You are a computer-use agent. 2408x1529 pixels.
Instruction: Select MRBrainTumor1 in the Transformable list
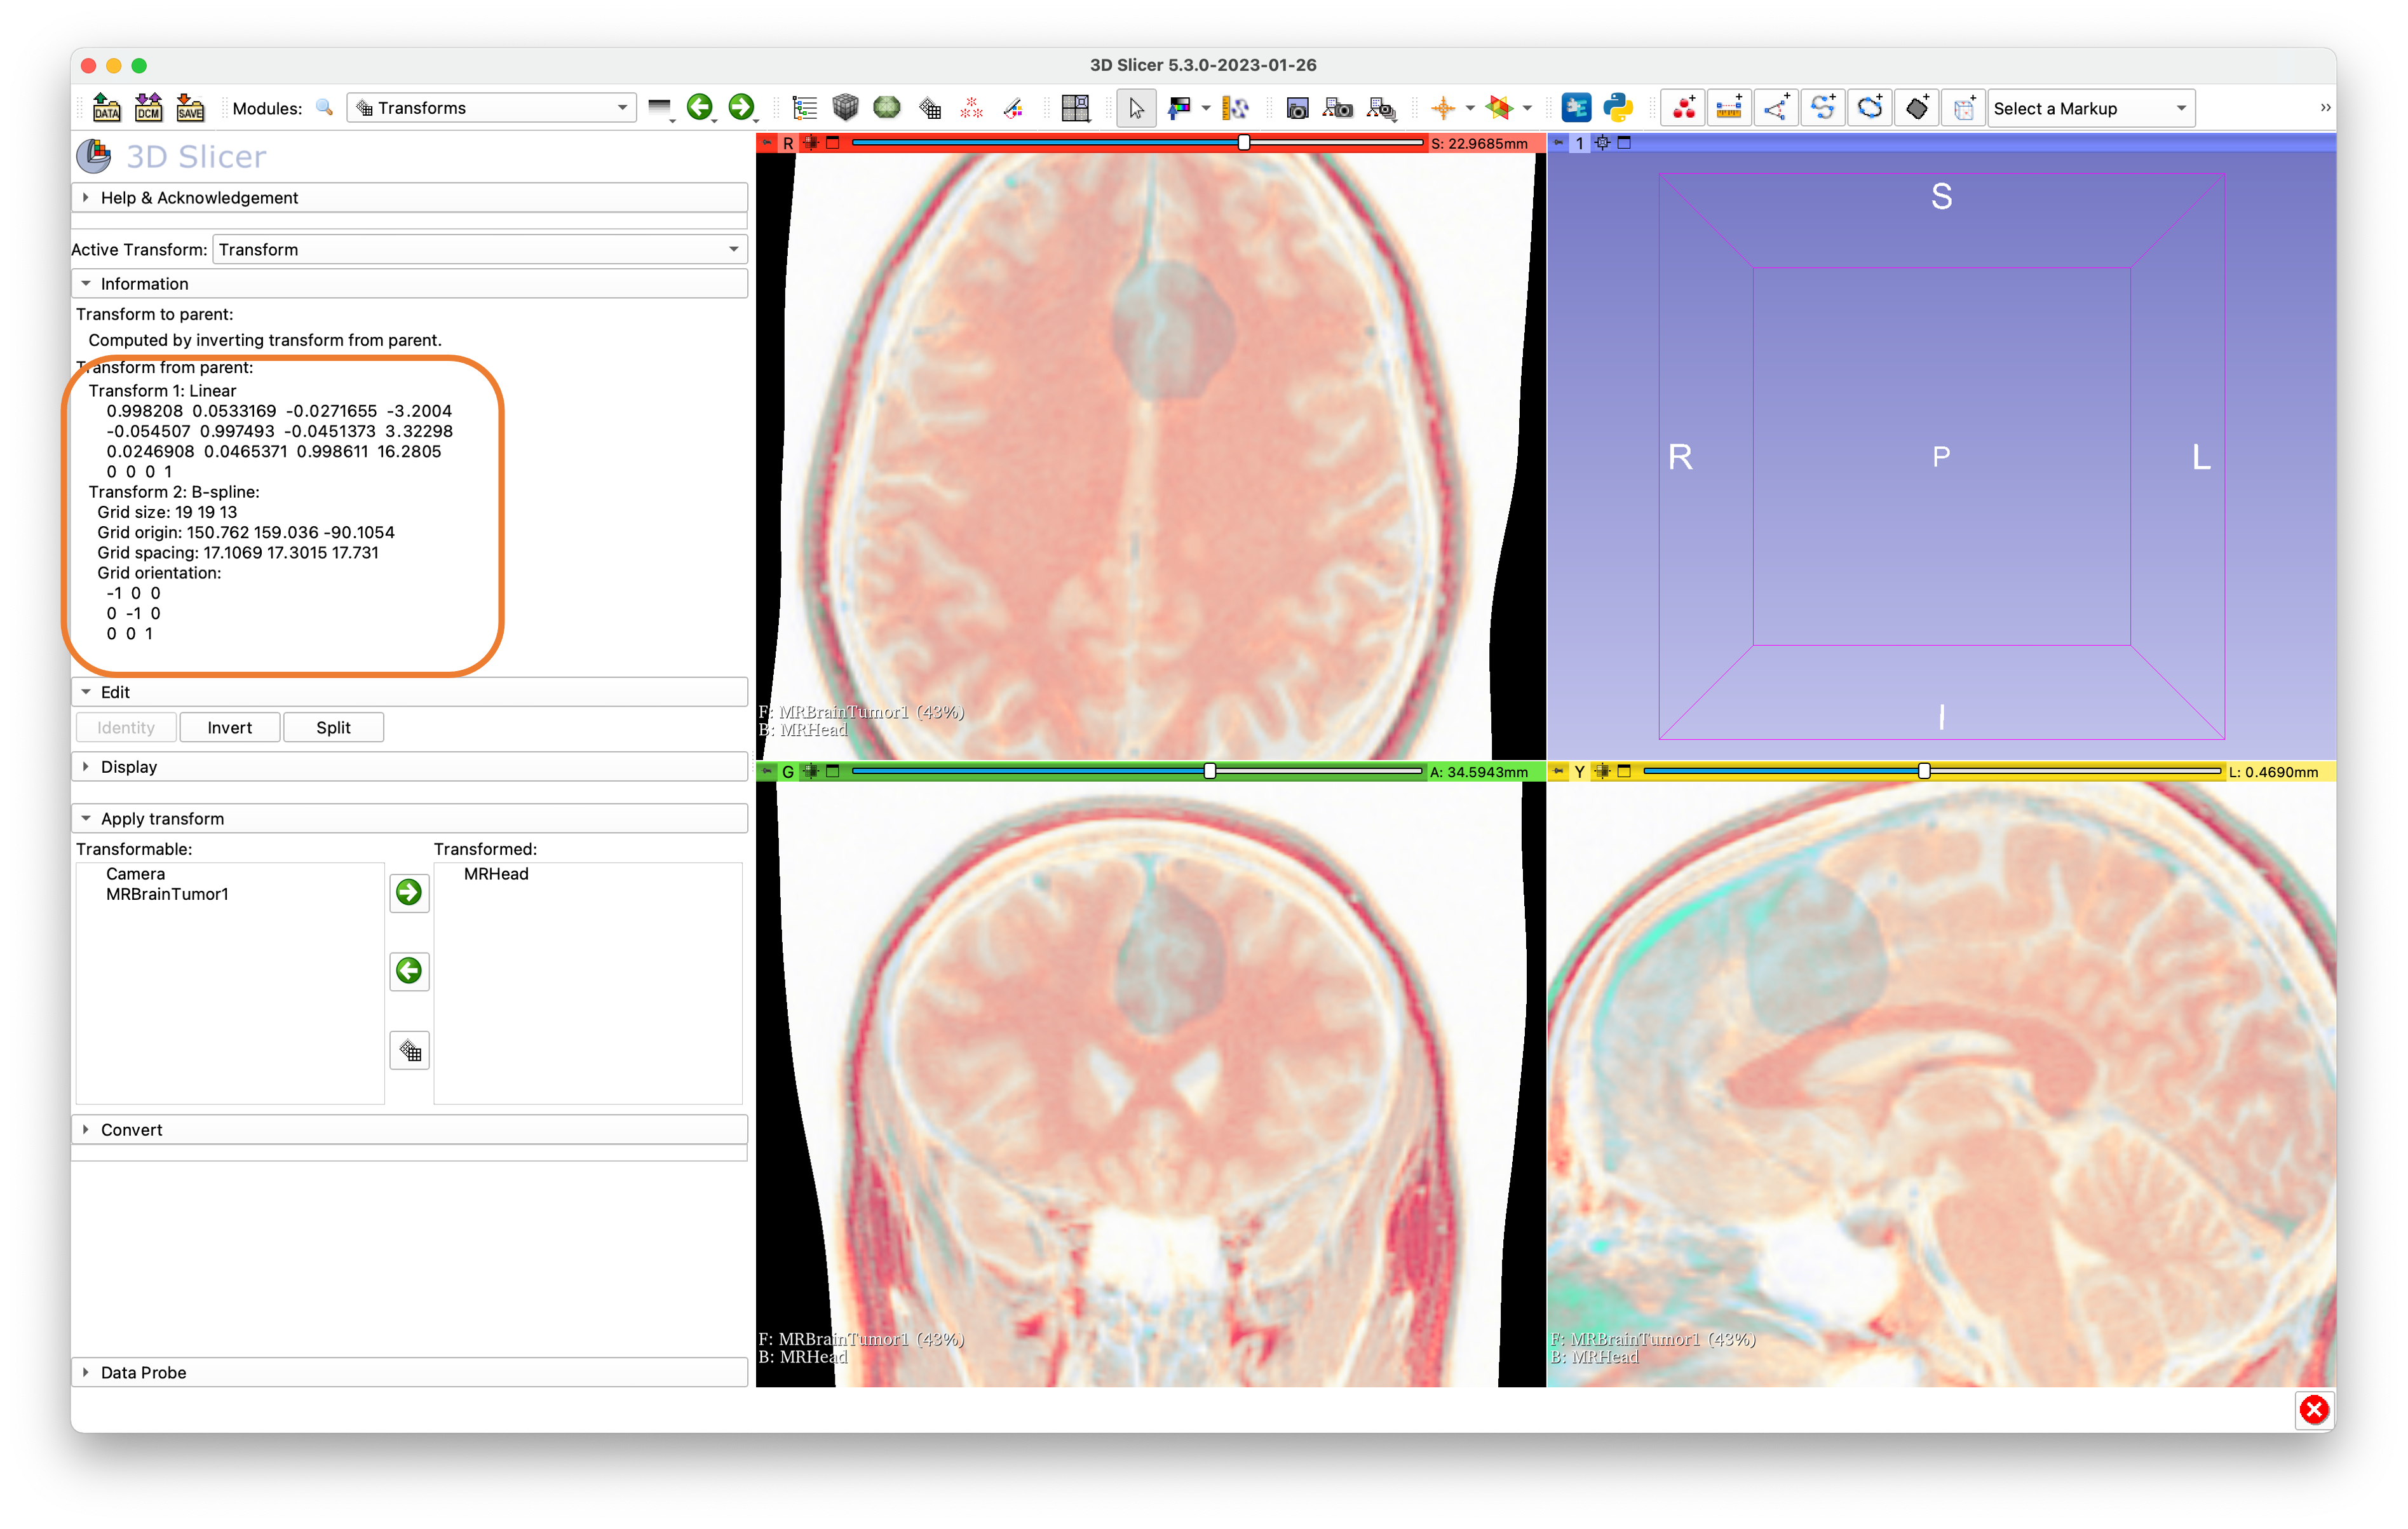pos(167,894)
